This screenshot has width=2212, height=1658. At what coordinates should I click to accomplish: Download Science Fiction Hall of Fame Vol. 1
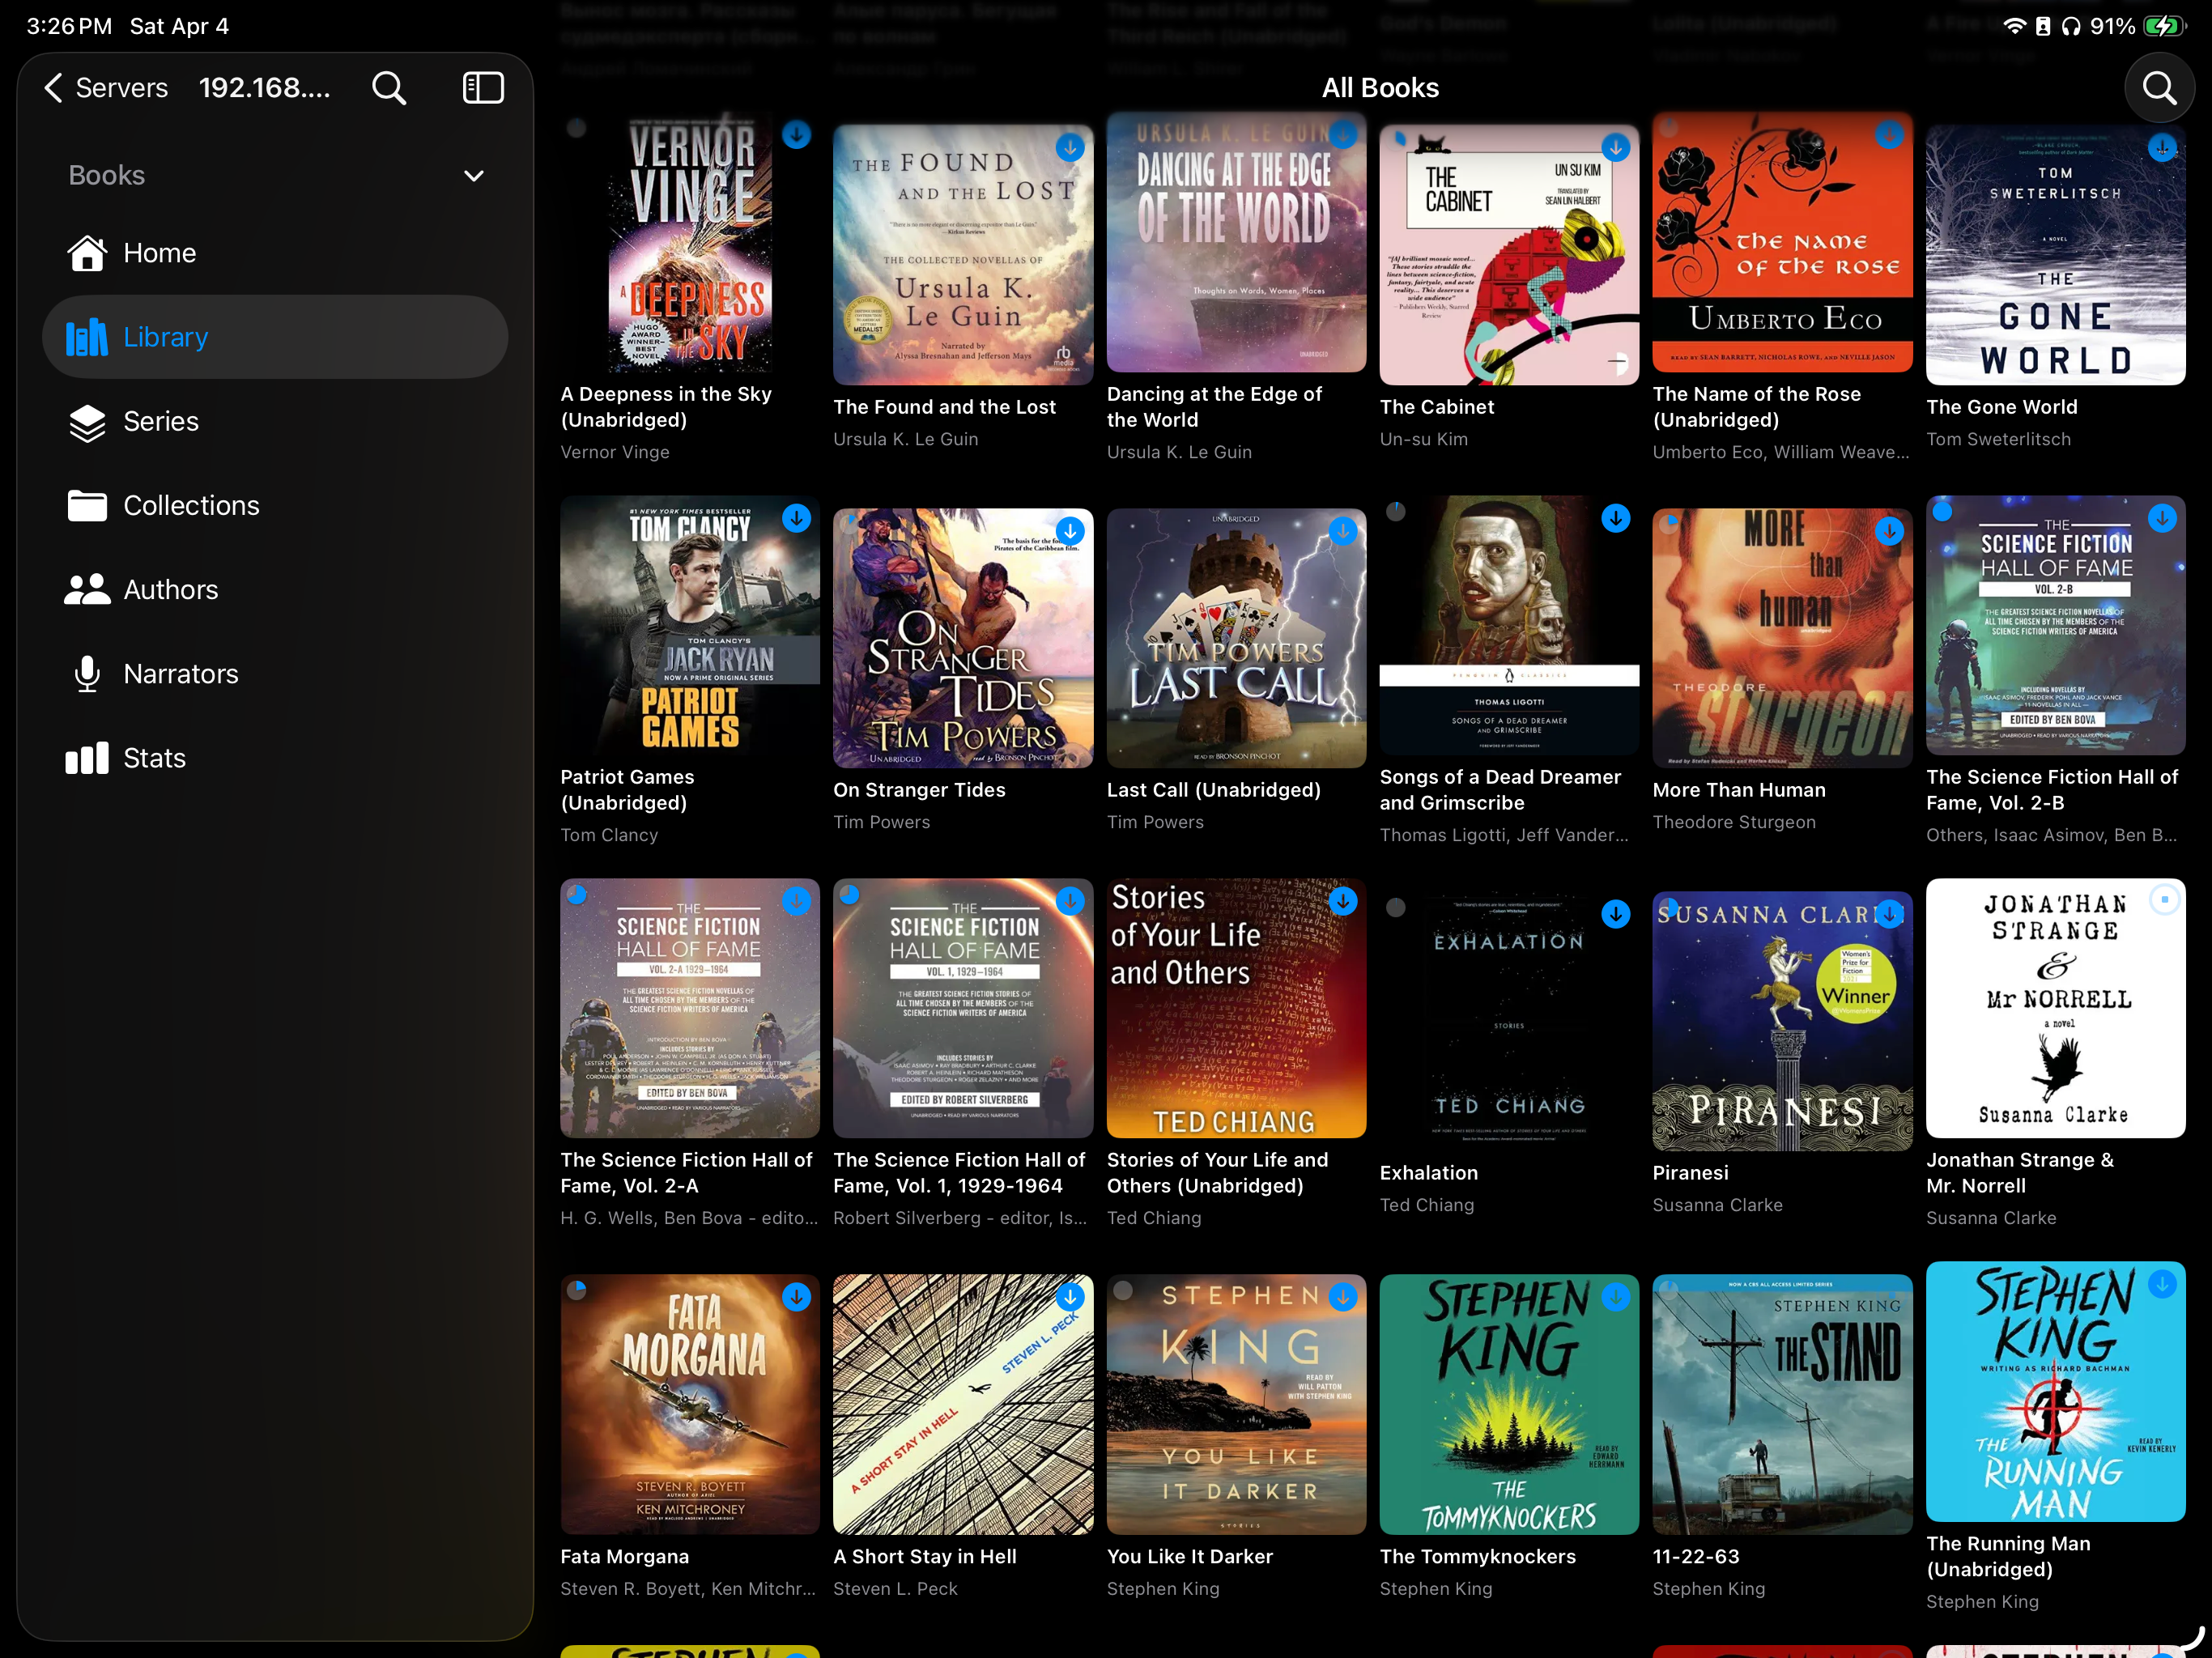click(1070, 901)
